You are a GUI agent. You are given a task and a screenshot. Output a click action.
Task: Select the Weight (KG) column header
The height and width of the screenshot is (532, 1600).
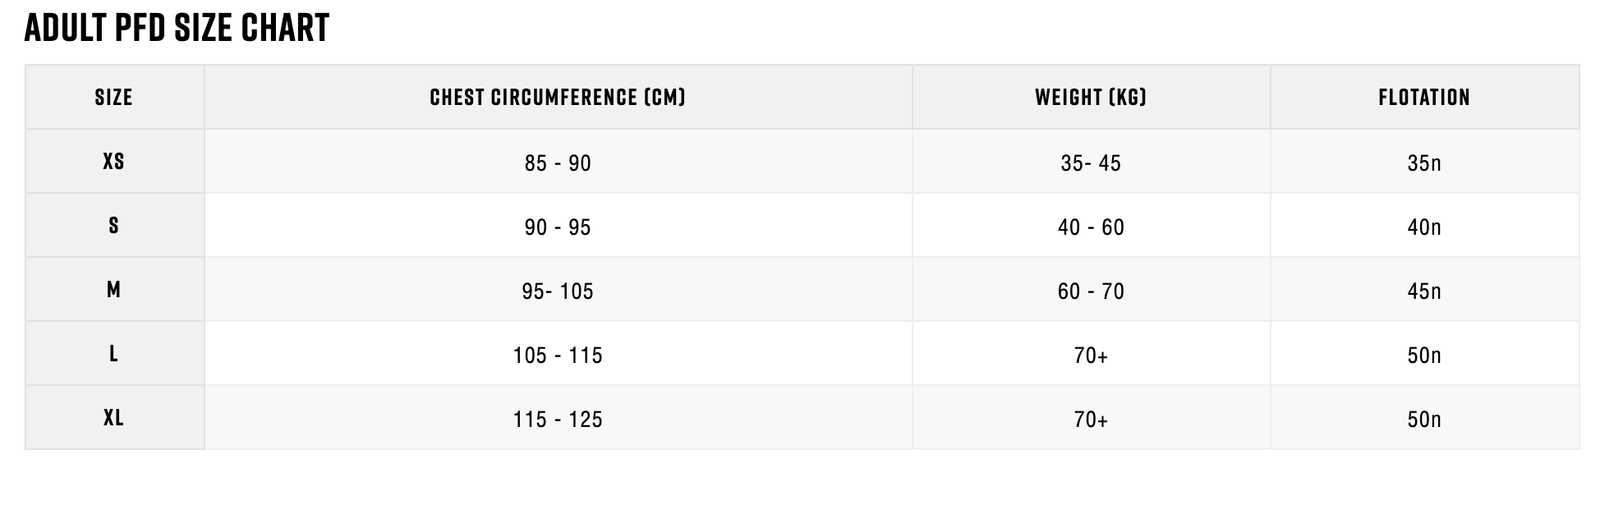coord(1091,97)
